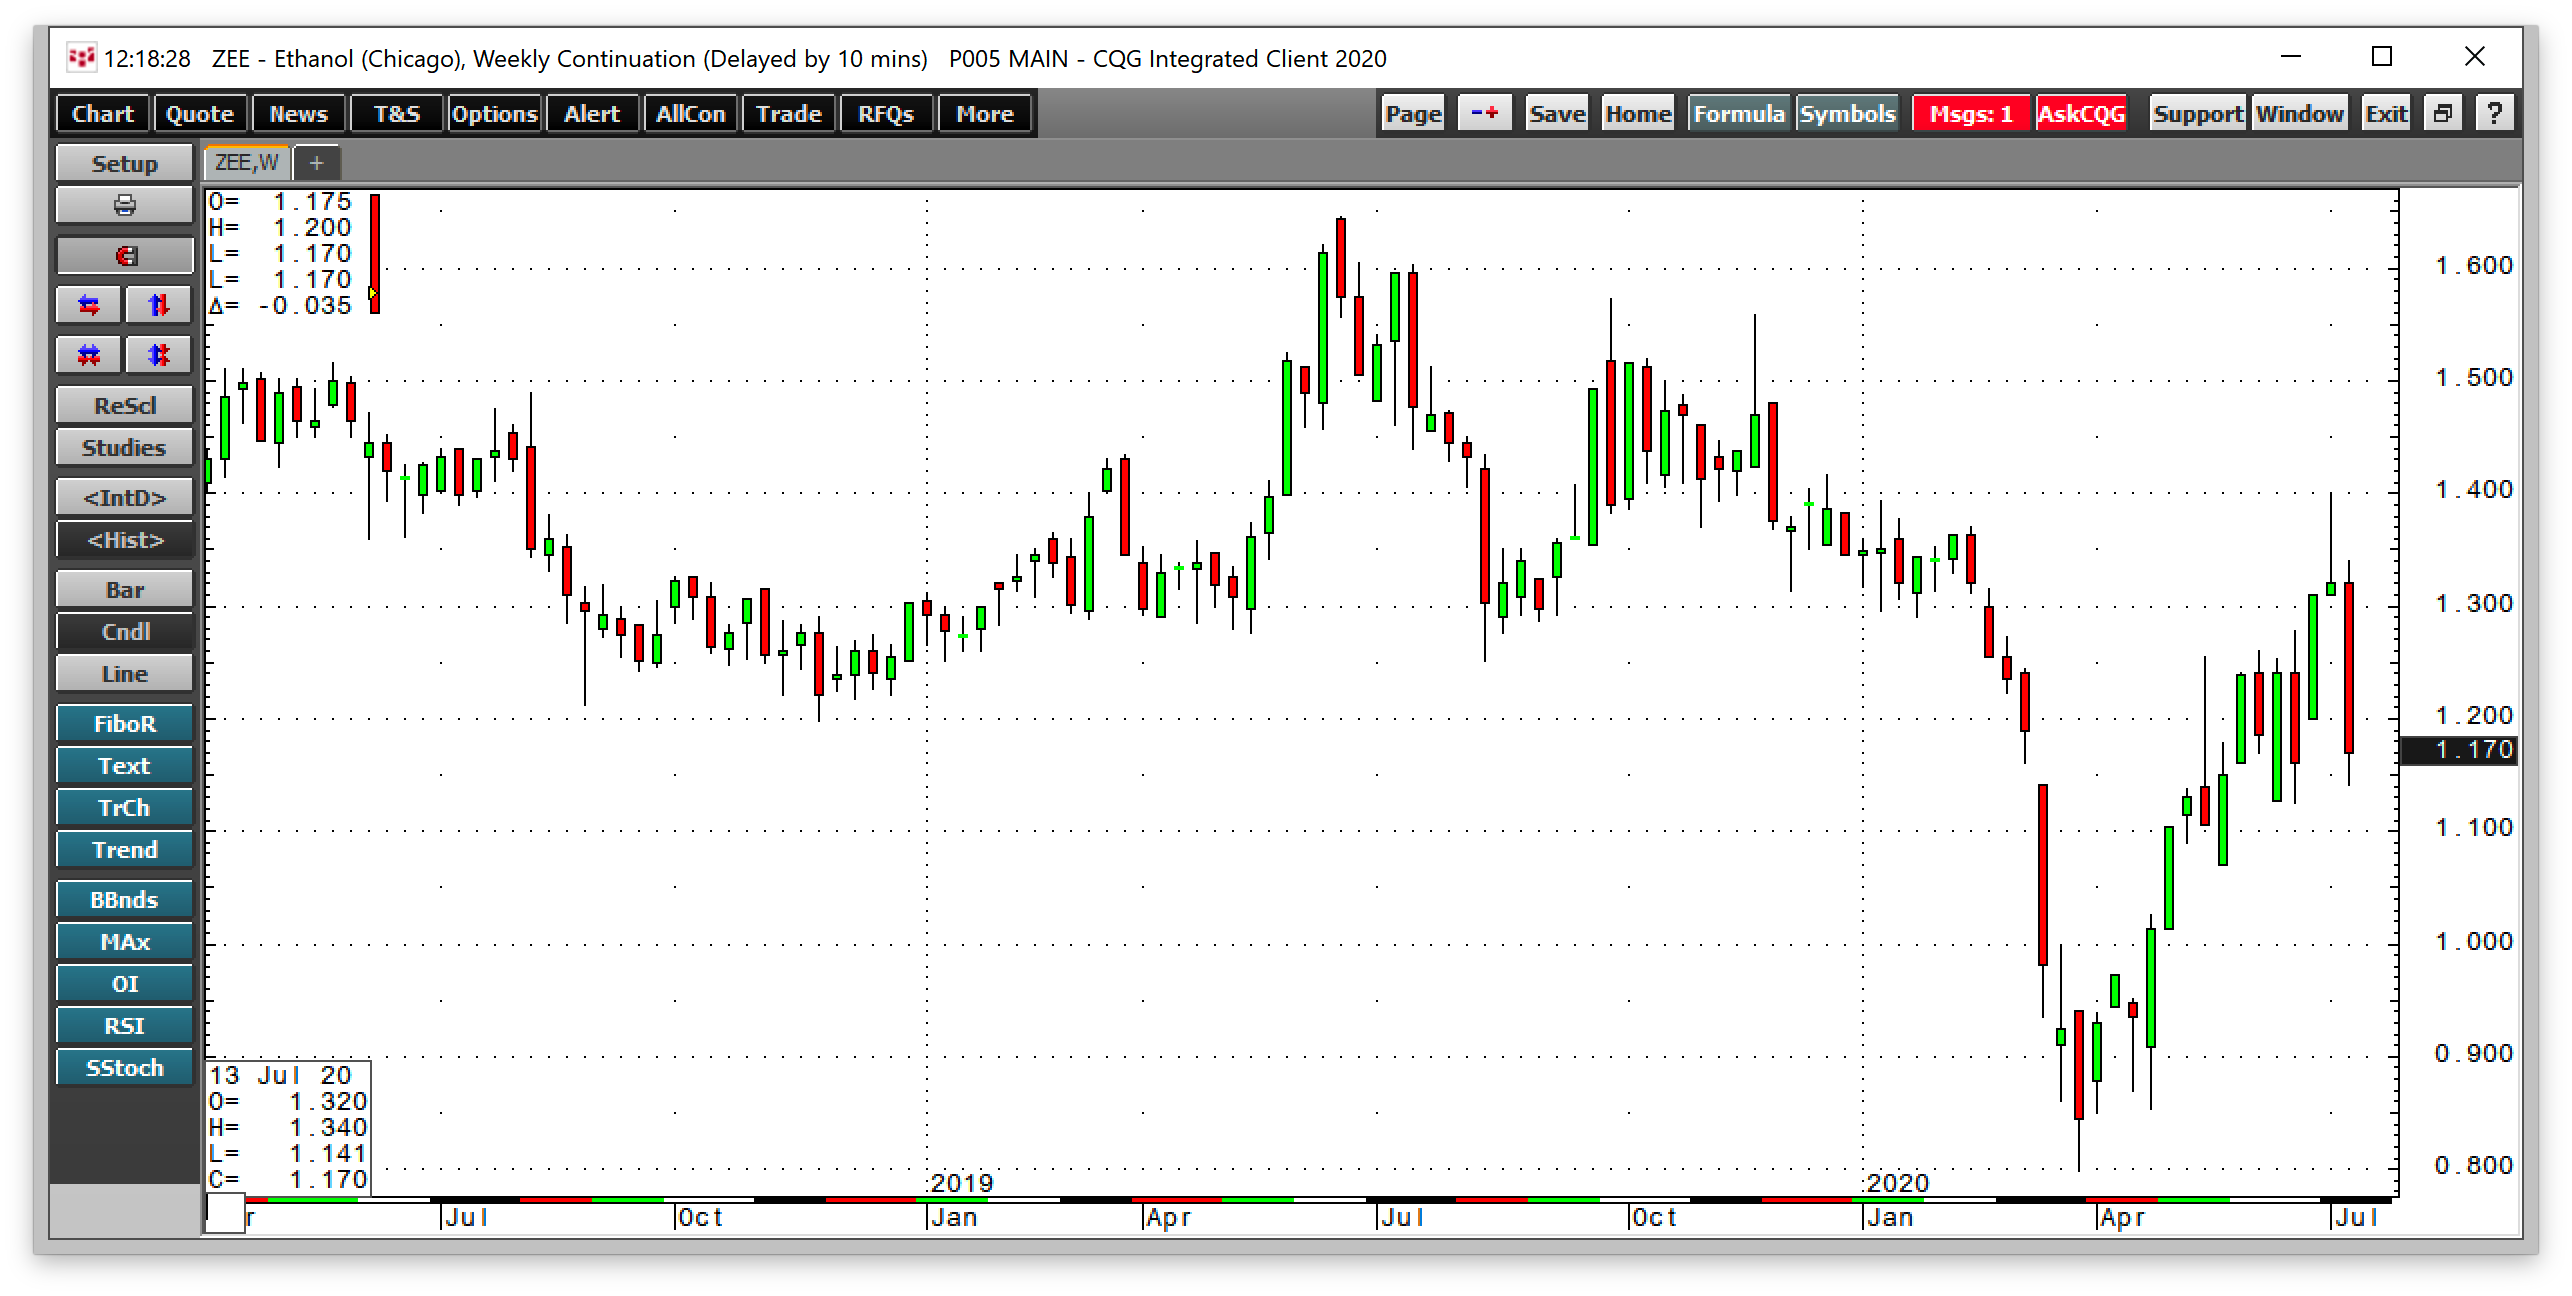The height and width of the screenshot is (1296, 2572).
Task: Open the red Msgs: 1 notification button
Action: (x=1970, y=114)
